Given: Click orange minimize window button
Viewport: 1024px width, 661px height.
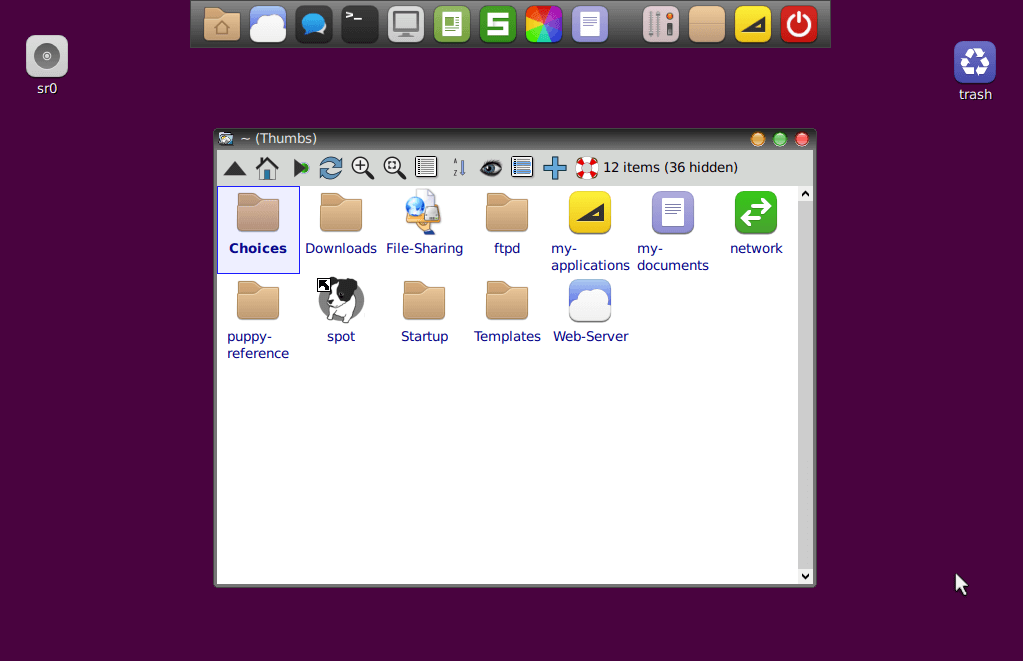Looking at the screenshot, I should (758, 139).
